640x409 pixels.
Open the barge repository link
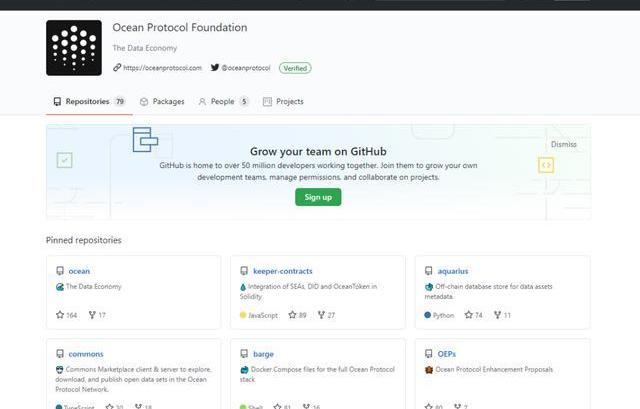[264, 354]
